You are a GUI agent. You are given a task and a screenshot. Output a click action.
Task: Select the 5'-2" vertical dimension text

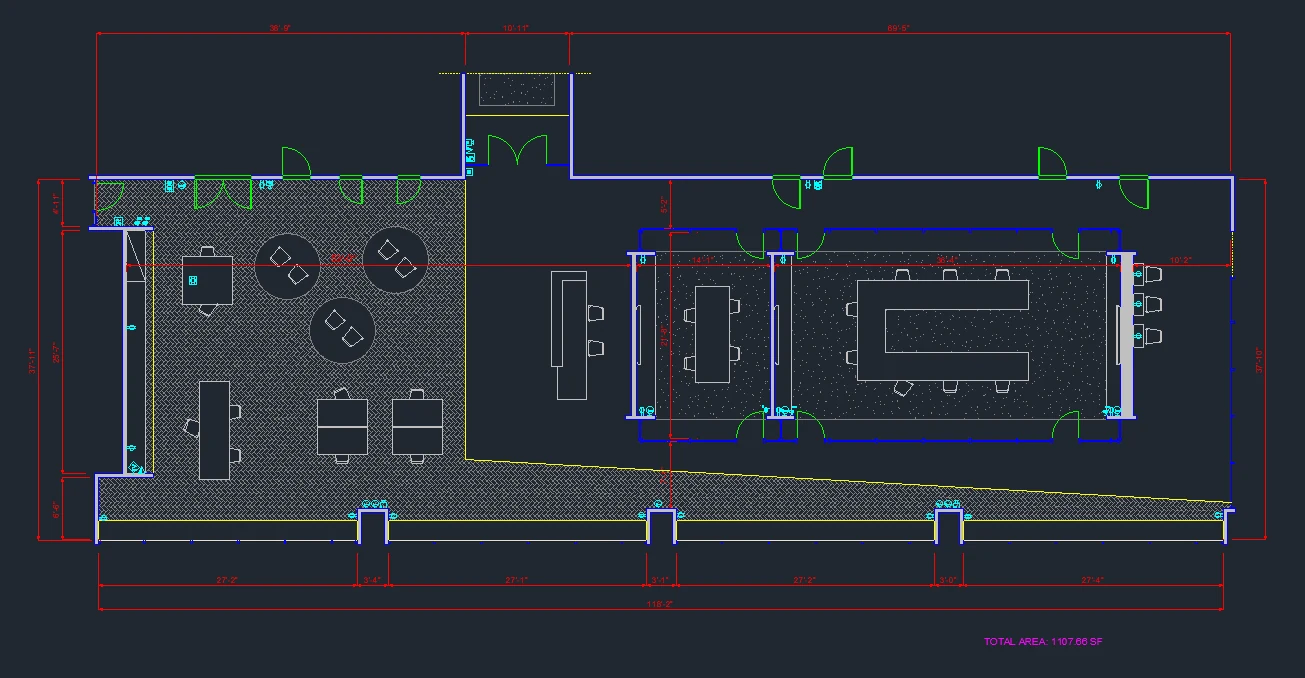coord(666,206)
